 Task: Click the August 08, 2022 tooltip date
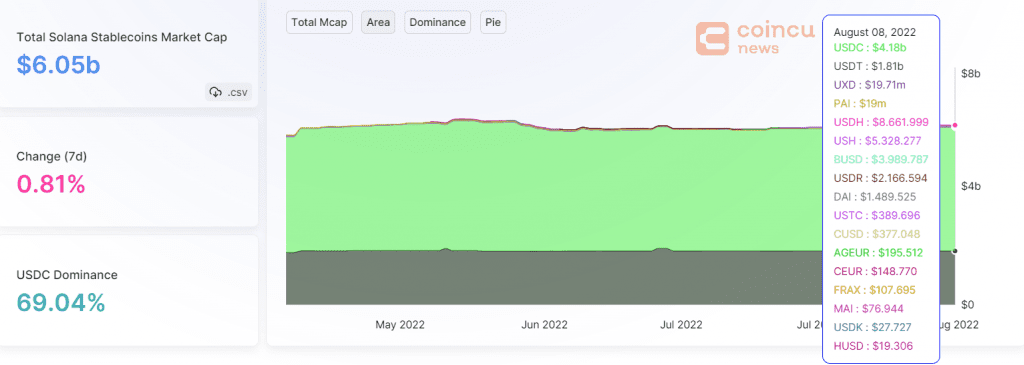875,32
